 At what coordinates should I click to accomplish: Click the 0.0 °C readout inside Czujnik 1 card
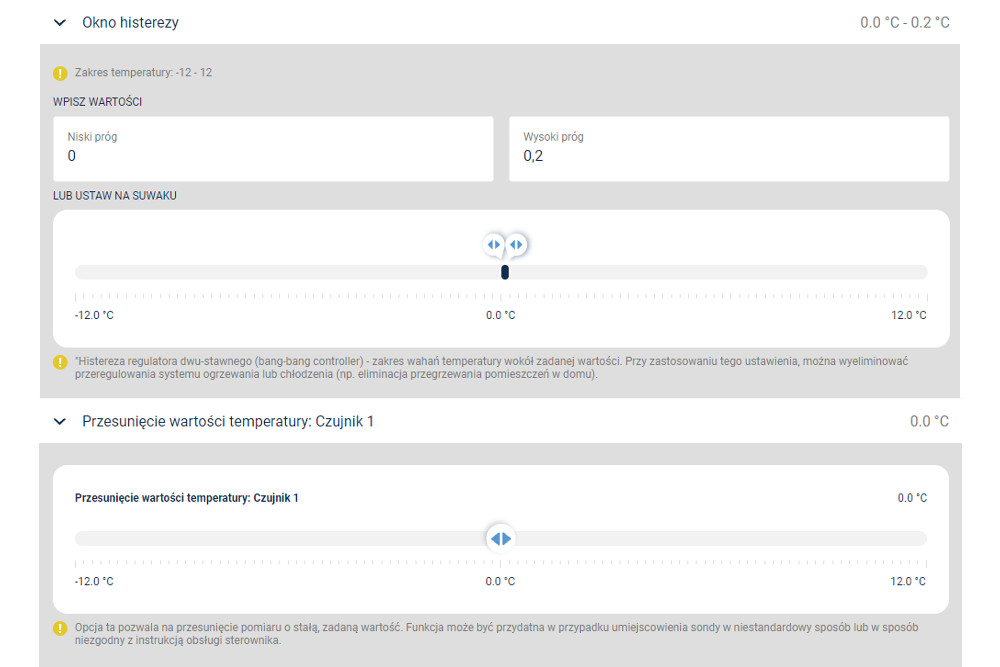coord(912,498)
